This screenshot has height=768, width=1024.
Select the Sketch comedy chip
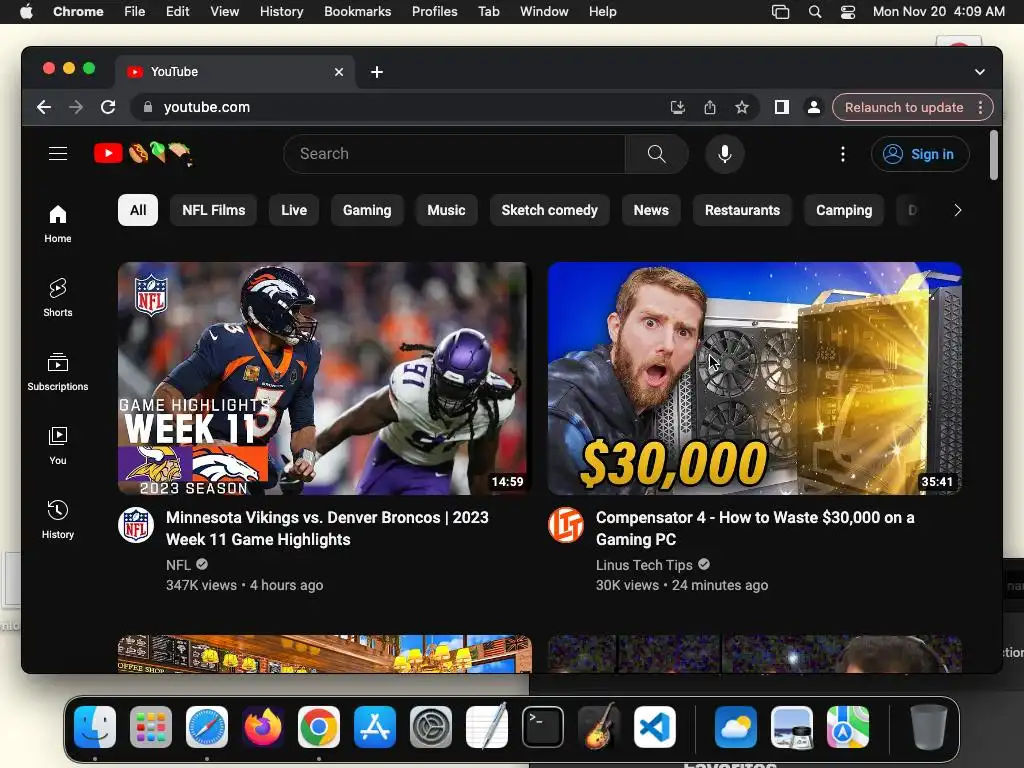pos(549,210)
